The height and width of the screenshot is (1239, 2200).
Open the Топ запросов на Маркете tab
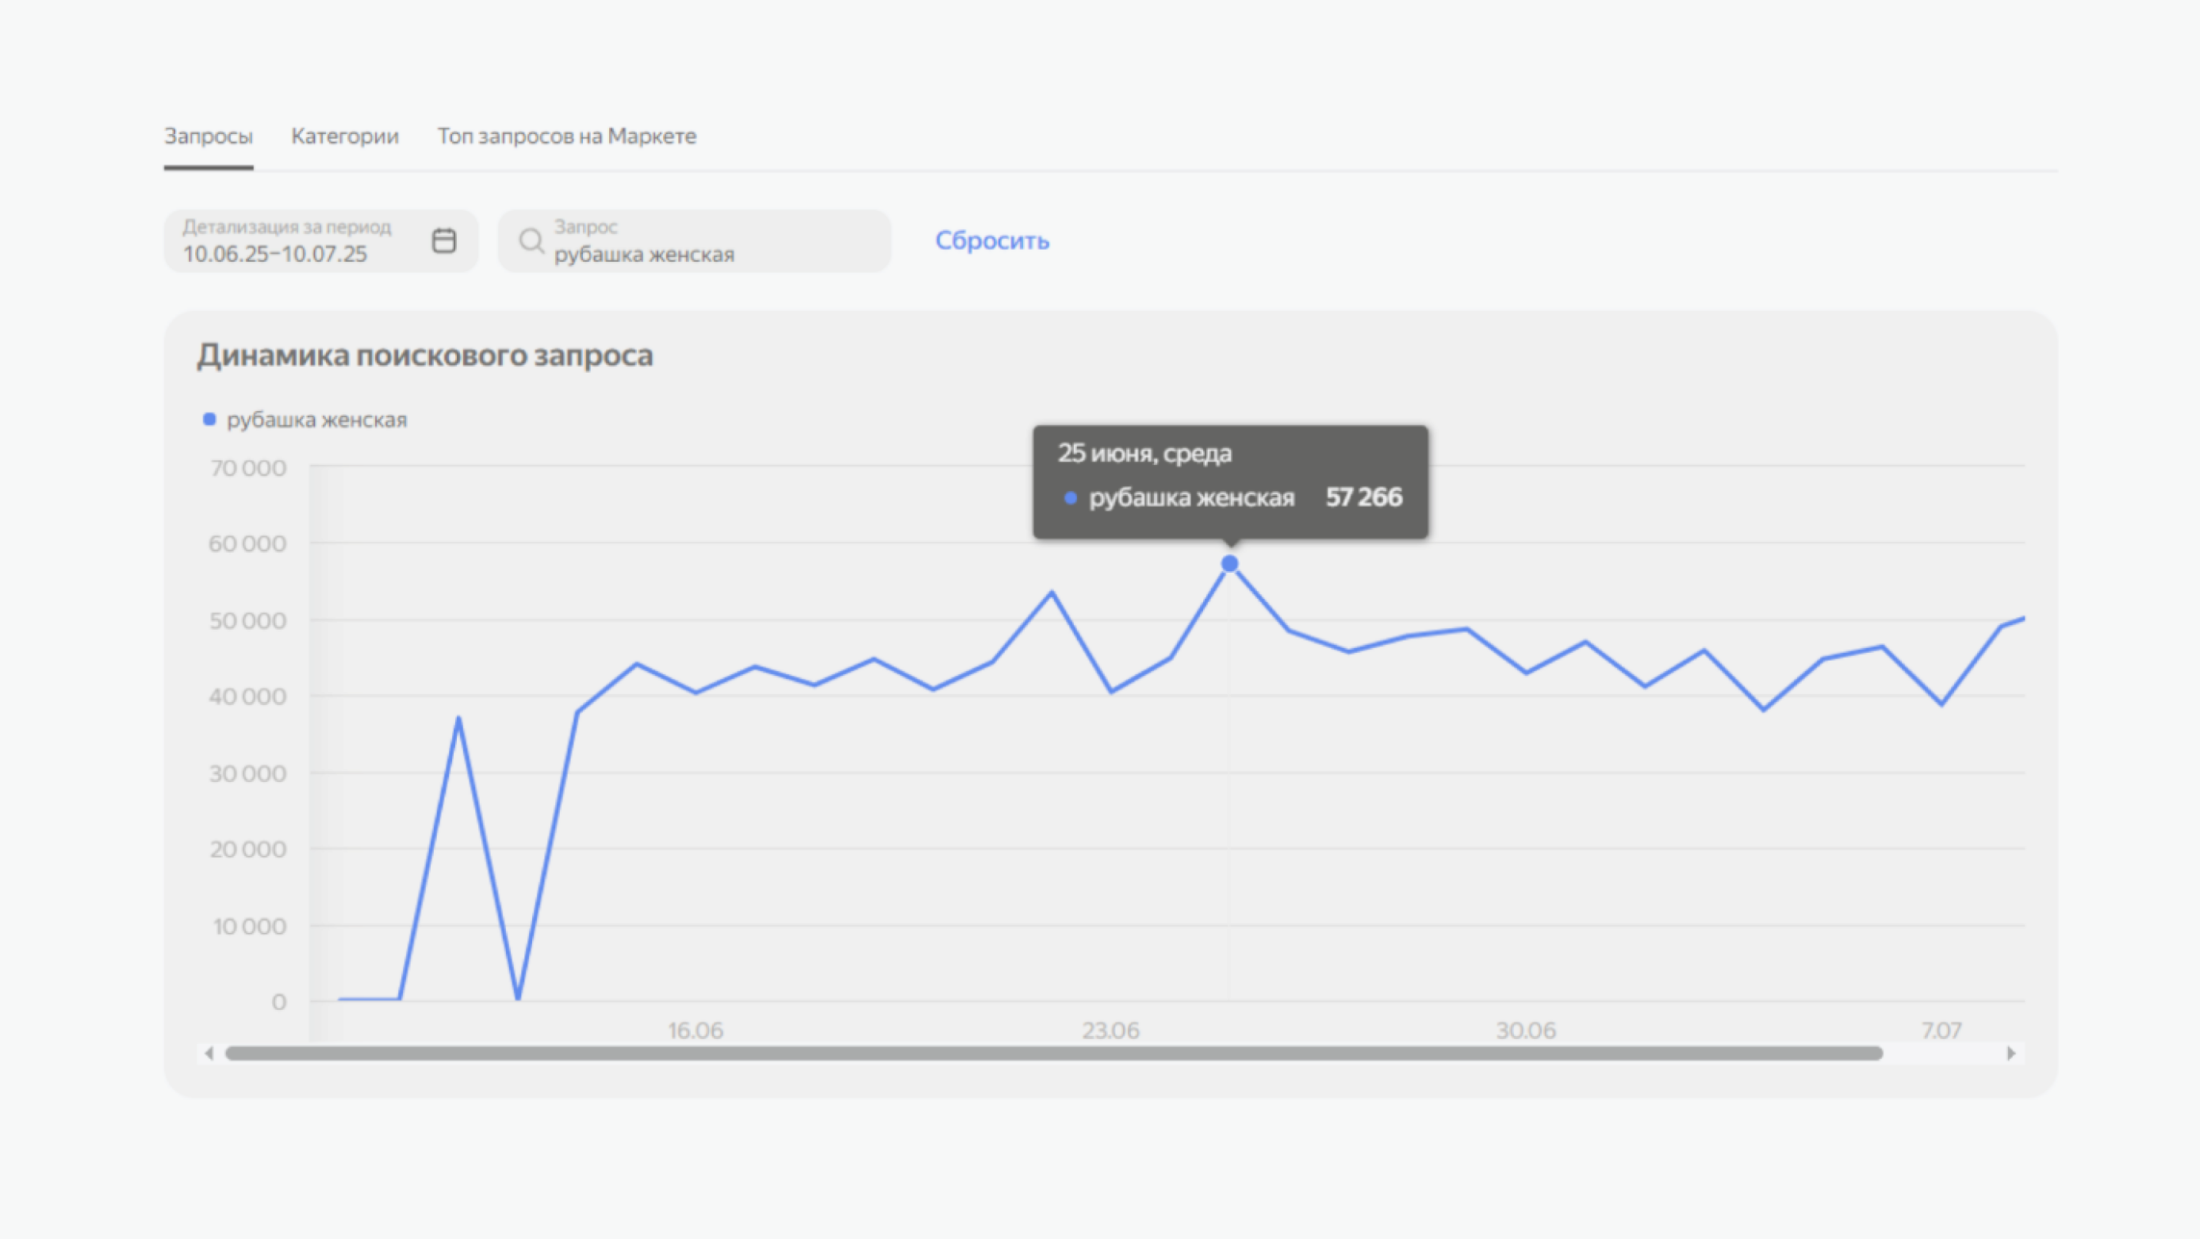point(566,136)
